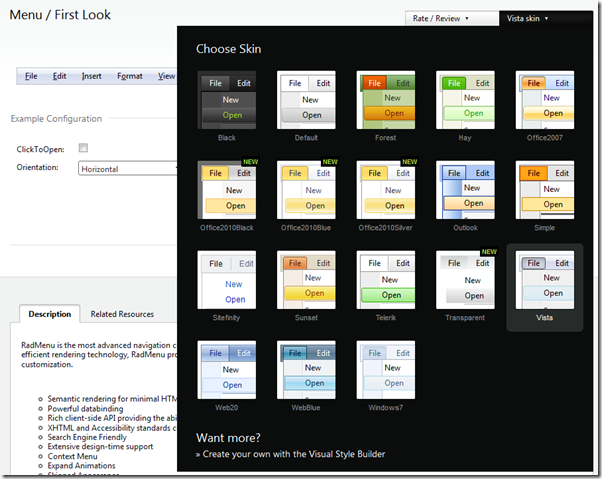Screen dimensions: 602x479
Task: Open the File menu
Action: 31,76
